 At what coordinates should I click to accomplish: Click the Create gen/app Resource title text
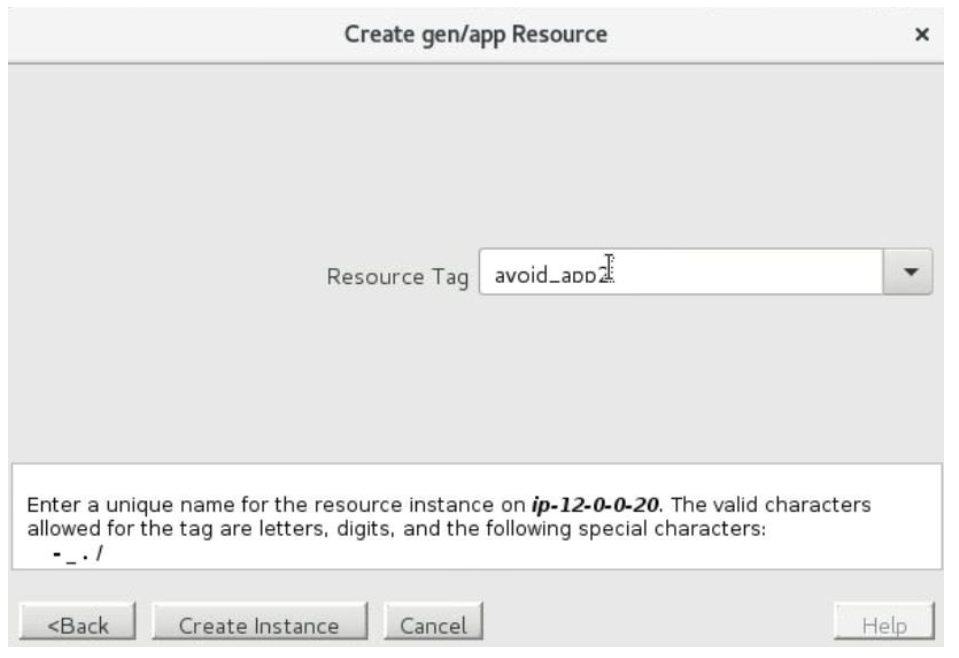click(x=475, y=34)
